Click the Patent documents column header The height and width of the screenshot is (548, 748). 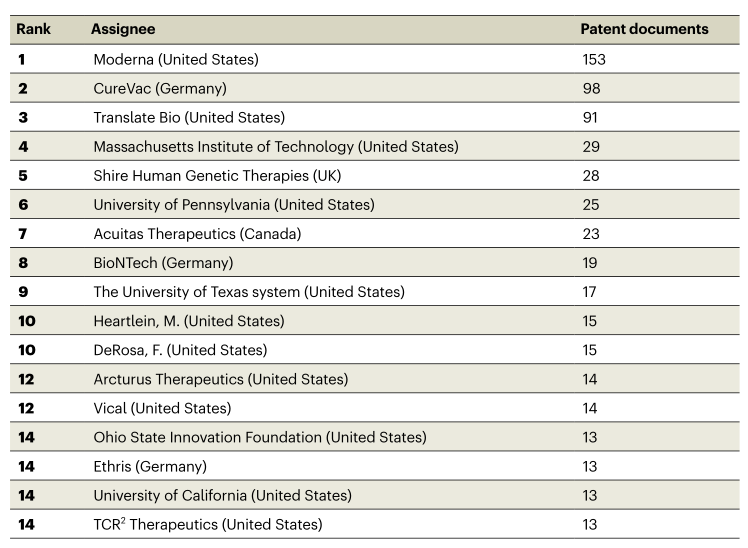click(x=644, y=29)
